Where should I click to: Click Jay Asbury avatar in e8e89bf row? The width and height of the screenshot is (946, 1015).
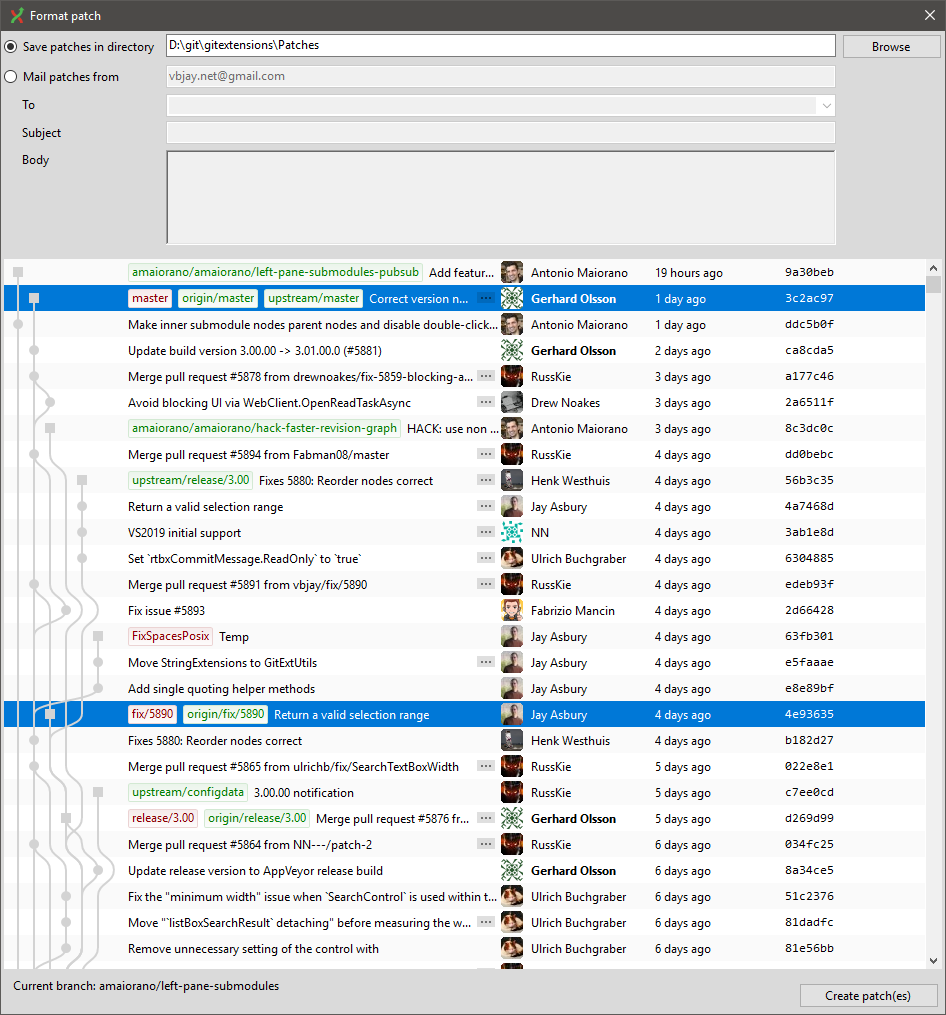(512, 688)
